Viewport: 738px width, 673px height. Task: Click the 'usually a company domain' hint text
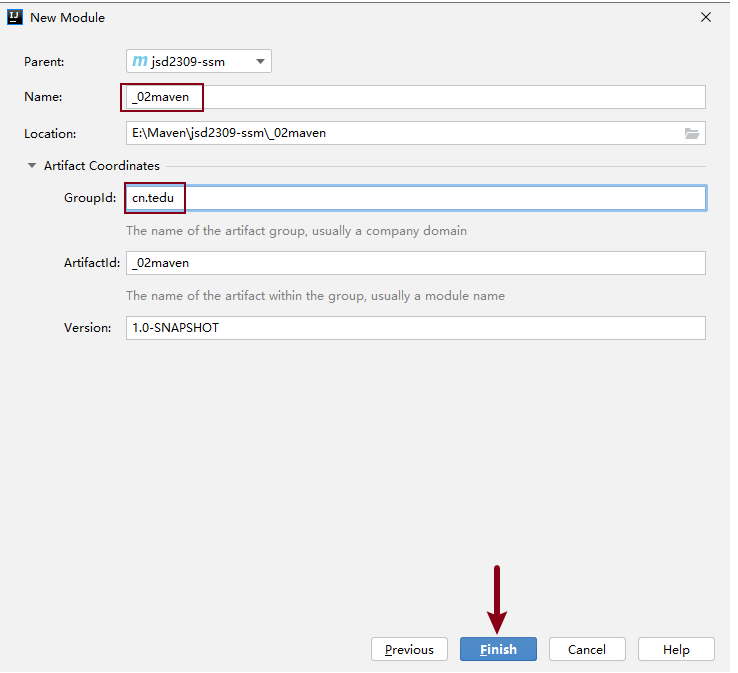[x=389, y=231]
